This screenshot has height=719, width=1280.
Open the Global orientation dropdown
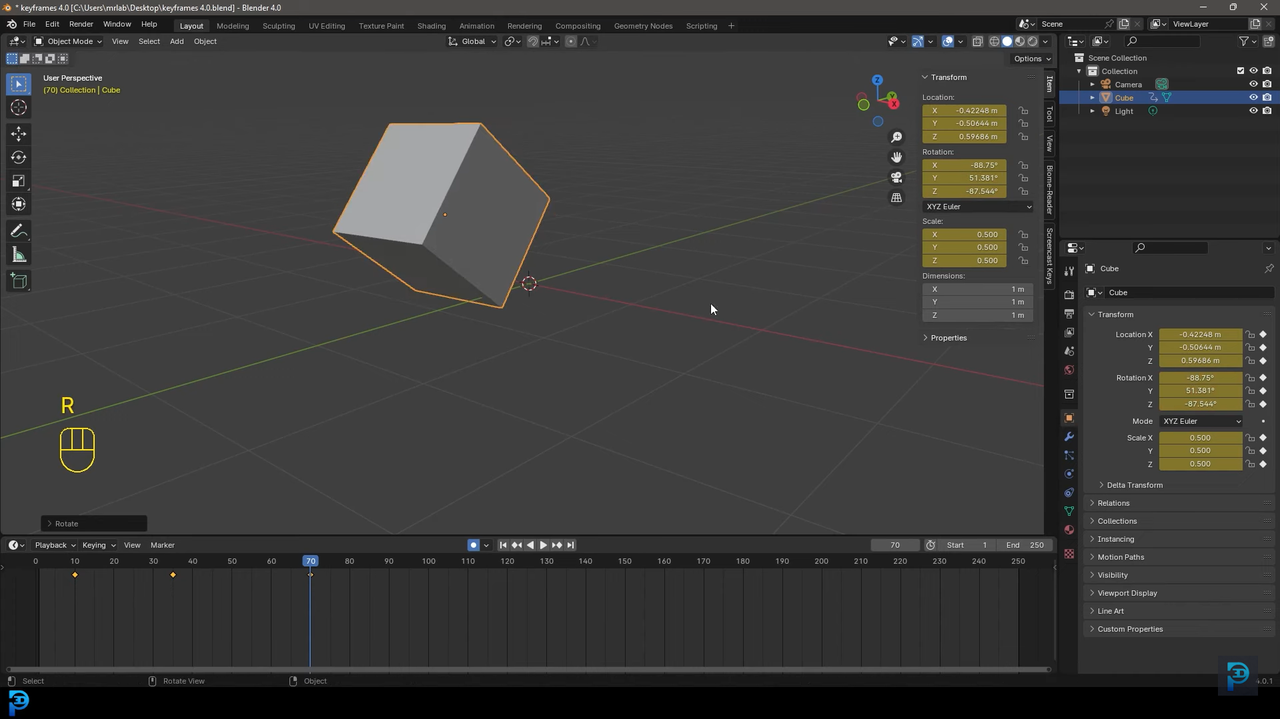(470, 41)
